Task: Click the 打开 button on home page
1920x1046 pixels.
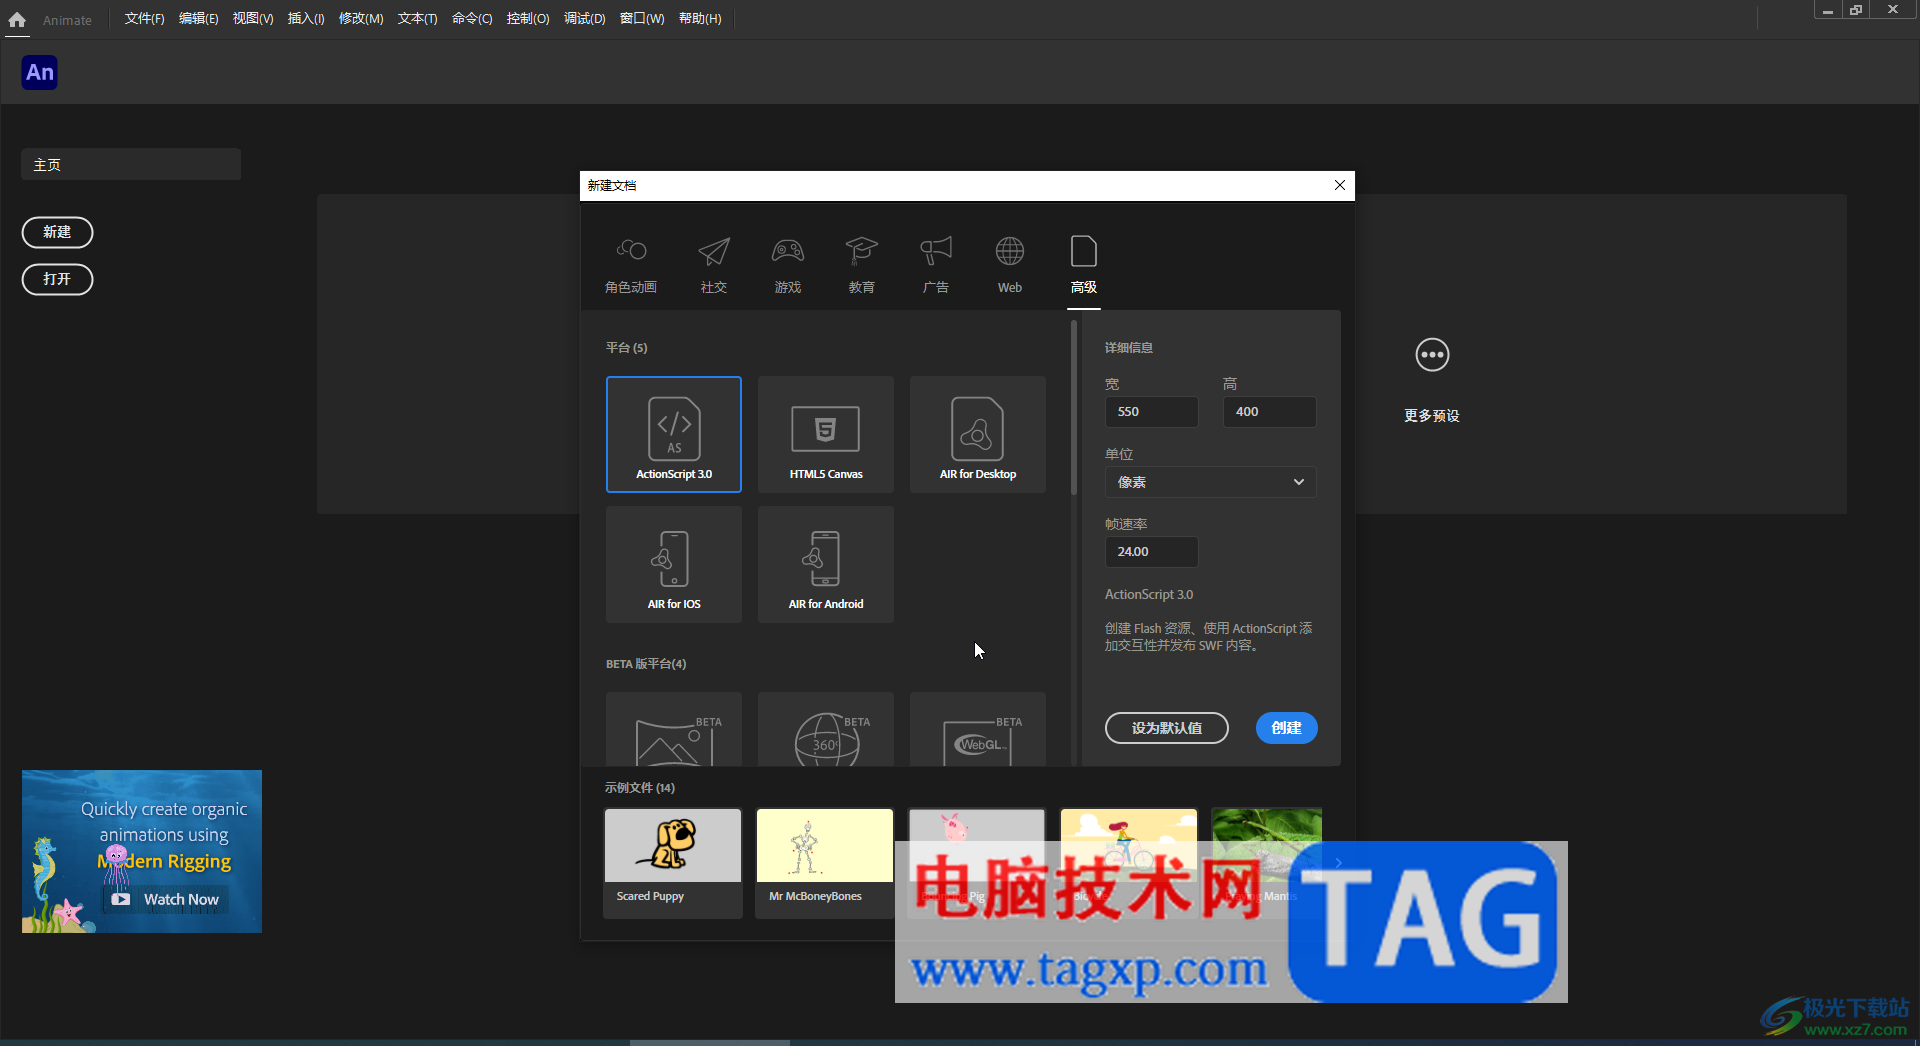Action: pos(57,279)
